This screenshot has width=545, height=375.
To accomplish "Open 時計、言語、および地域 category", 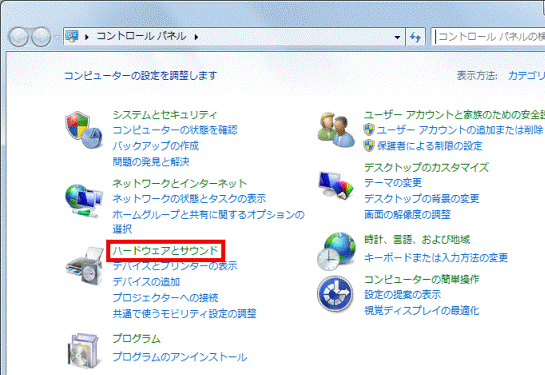I will coord(417,239).
